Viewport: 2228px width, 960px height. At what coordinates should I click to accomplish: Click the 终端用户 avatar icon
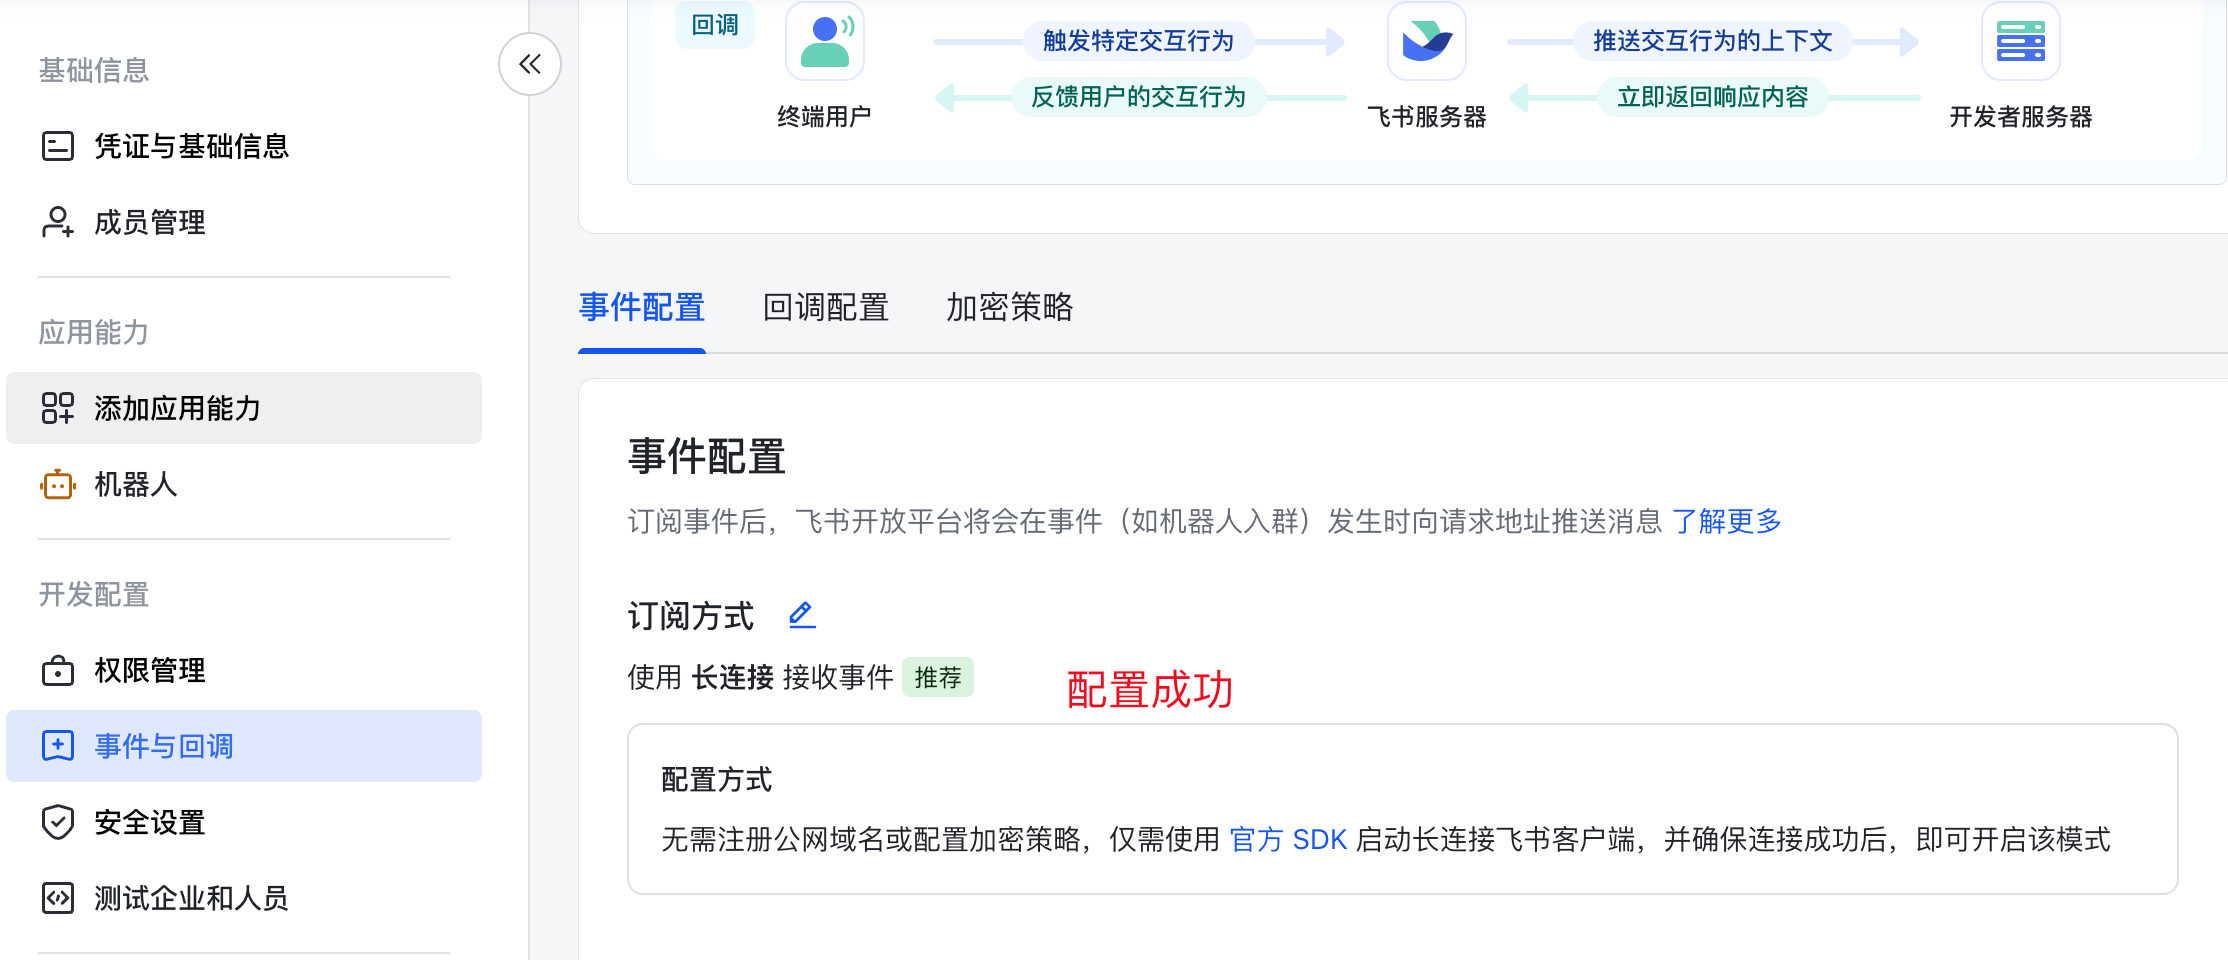pos(825,41)
